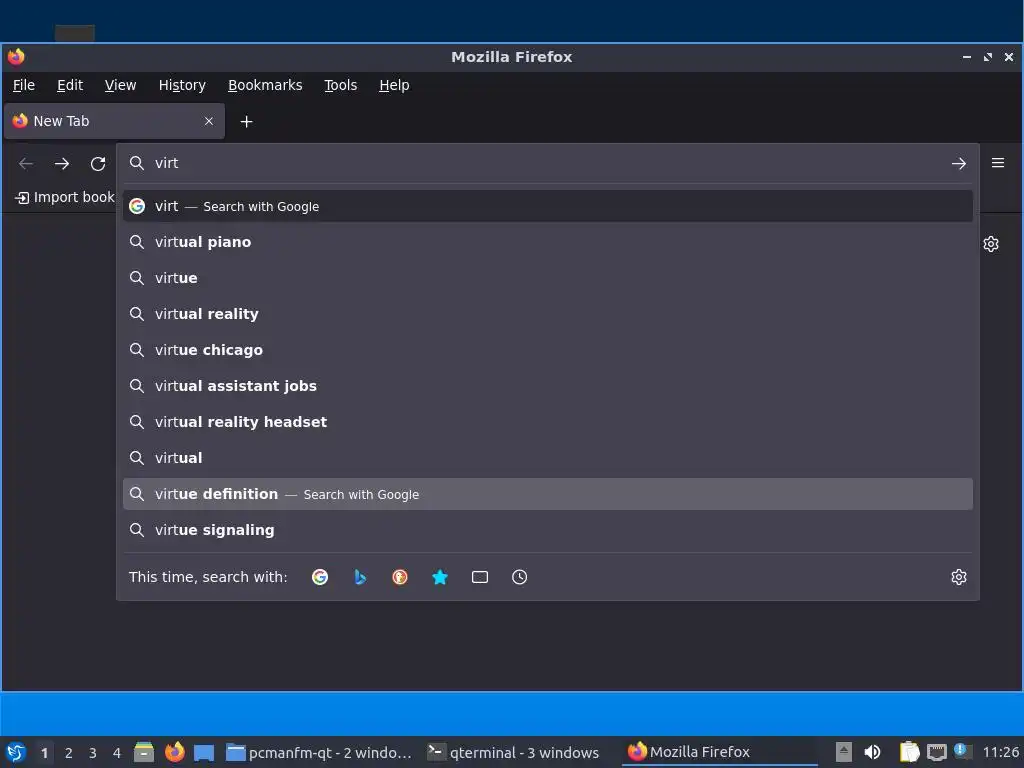Choose 'virt — Search with Google' result
This screenshot has width=1024, height=768.
547,206
